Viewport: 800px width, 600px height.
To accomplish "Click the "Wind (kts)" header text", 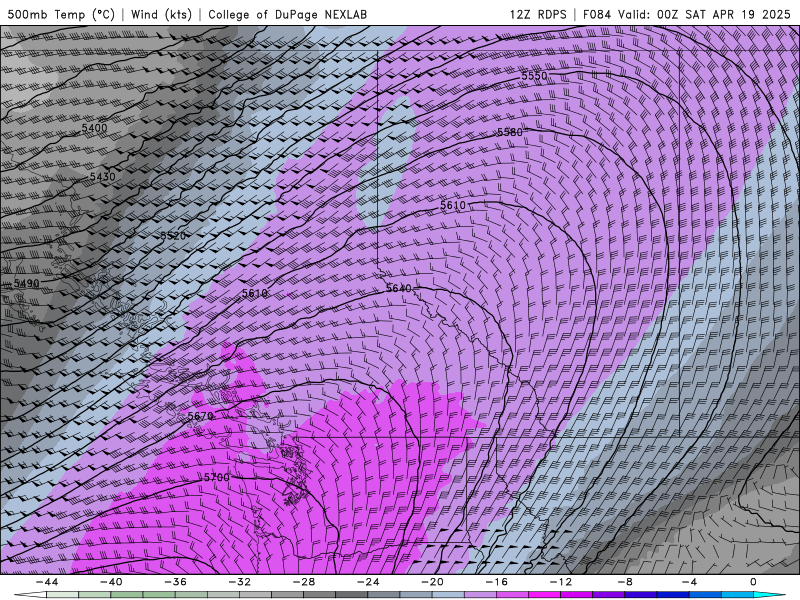I will pos(161,14).
